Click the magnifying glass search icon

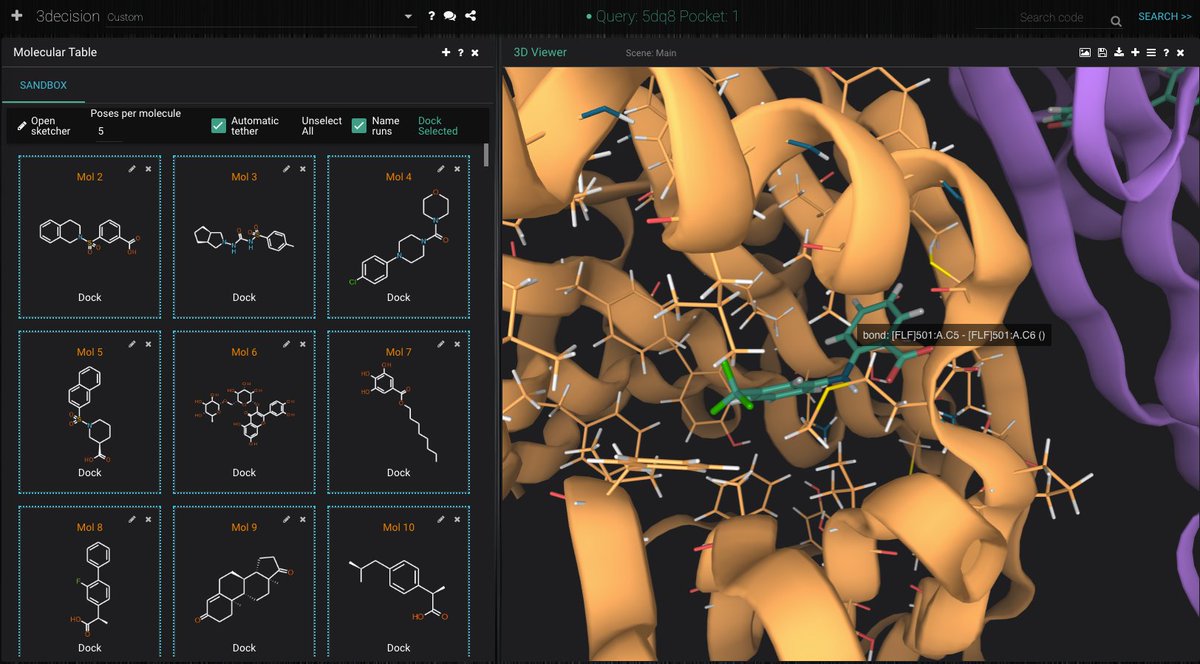1116,19
